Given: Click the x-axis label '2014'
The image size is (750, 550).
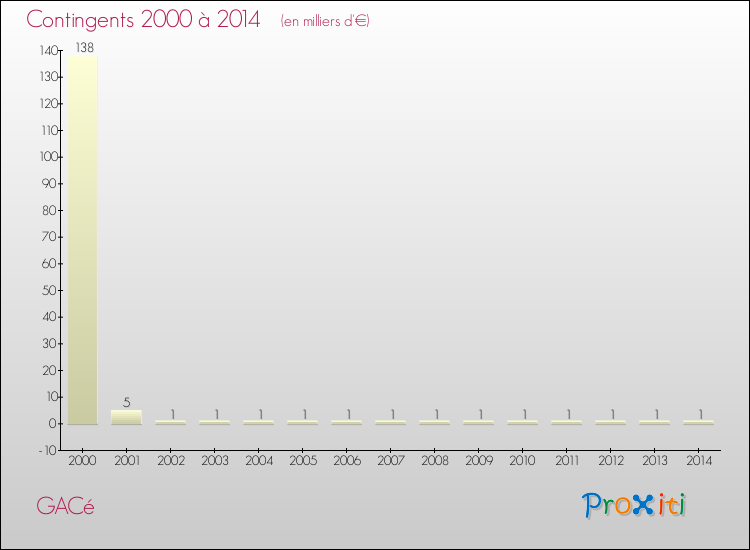Looking at the screenshot, I should click(699, 461).
